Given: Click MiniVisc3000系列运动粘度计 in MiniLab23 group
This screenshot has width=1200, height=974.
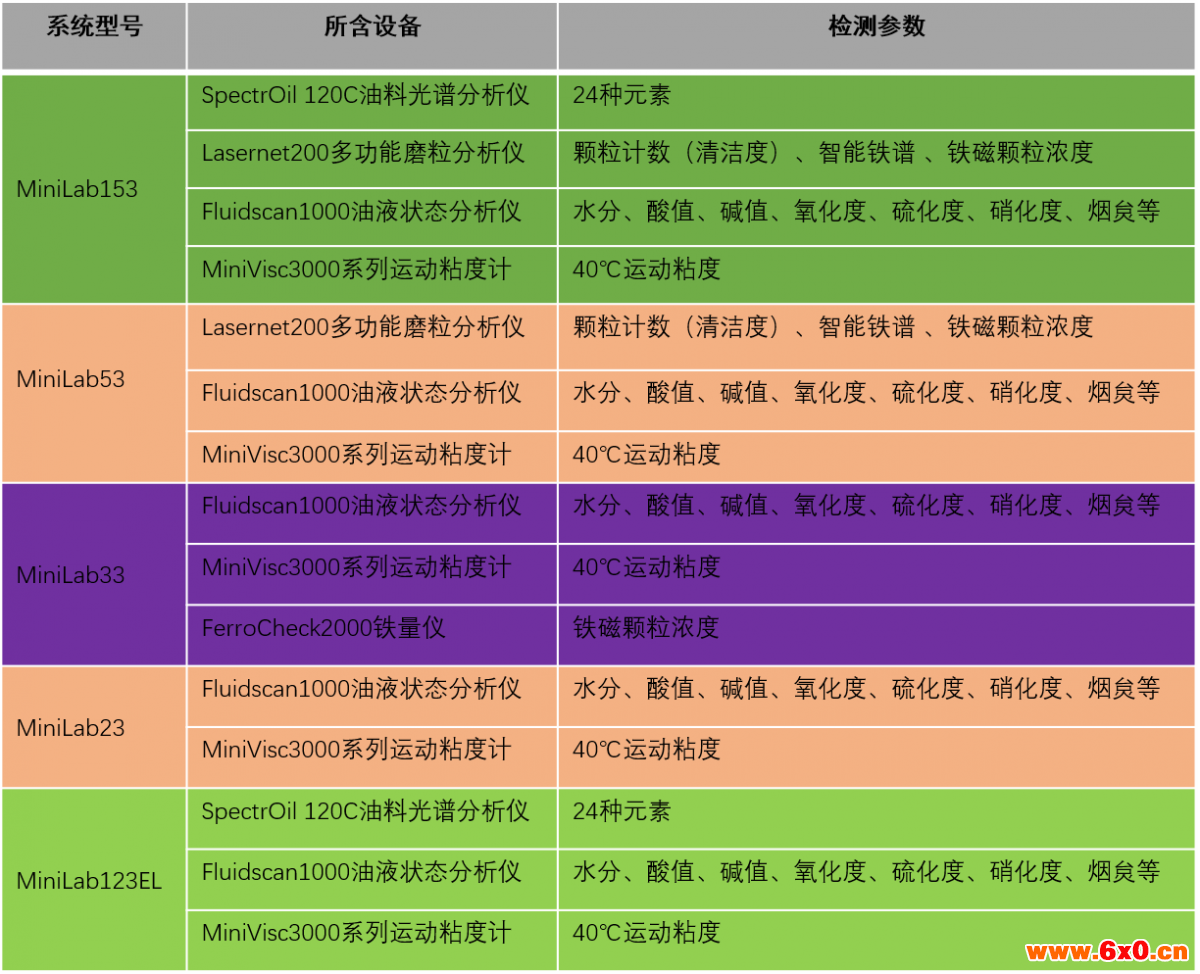Looking at the screenshot, I should coord(372,757).
